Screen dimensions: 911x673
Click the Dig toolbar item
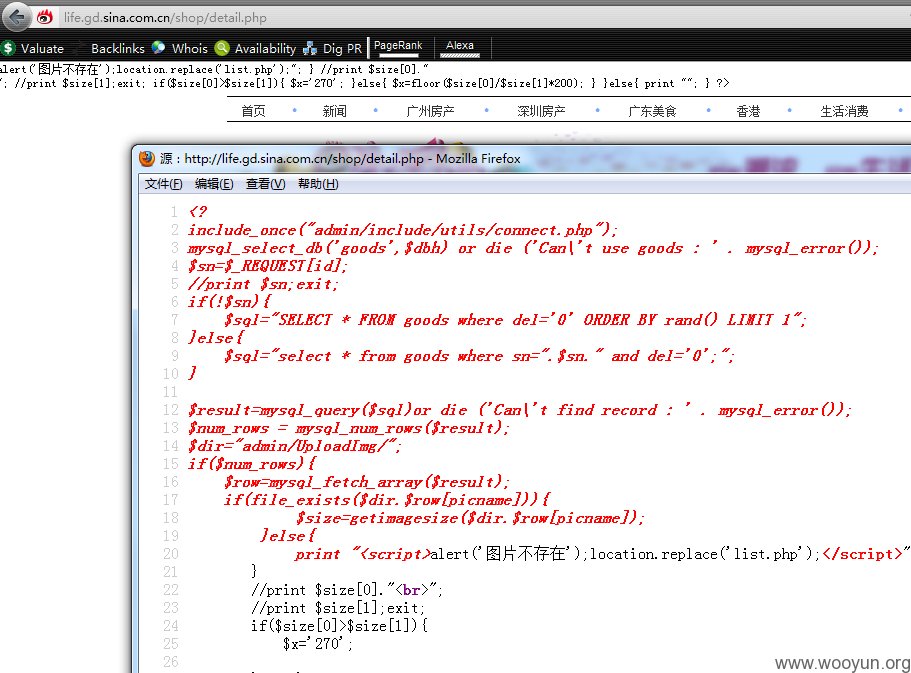click(x=332, y=49)
